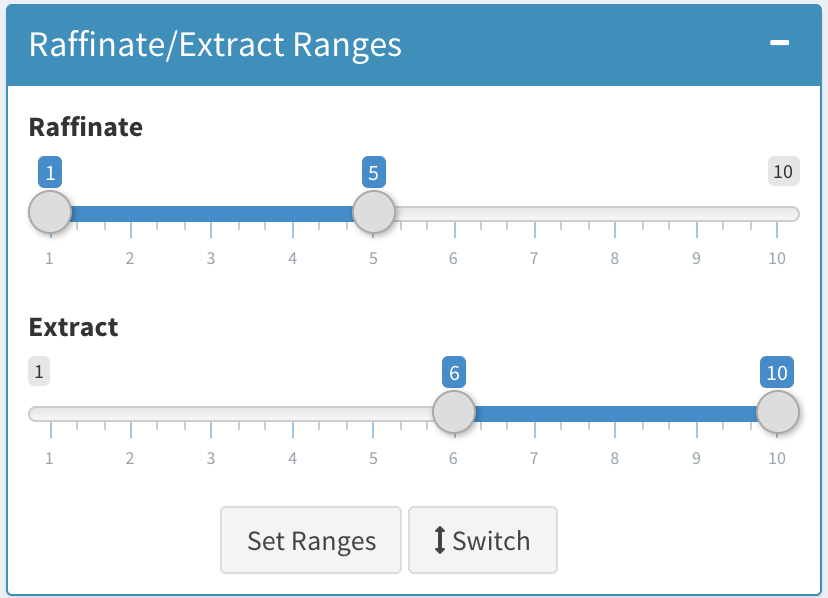828x598 pixels.
Task: Select the right handle of the Extract slider
Action: point(777,412)
